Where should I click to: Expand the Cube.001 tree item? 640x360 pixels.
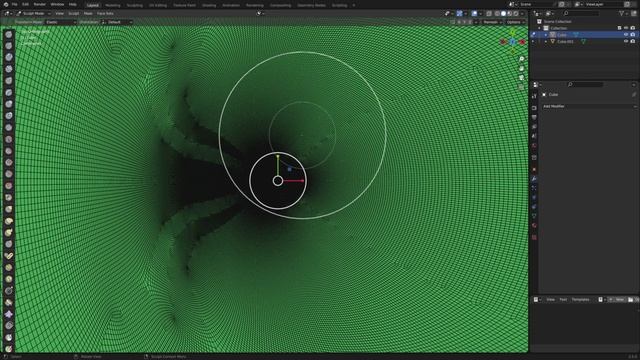(546, 41)
